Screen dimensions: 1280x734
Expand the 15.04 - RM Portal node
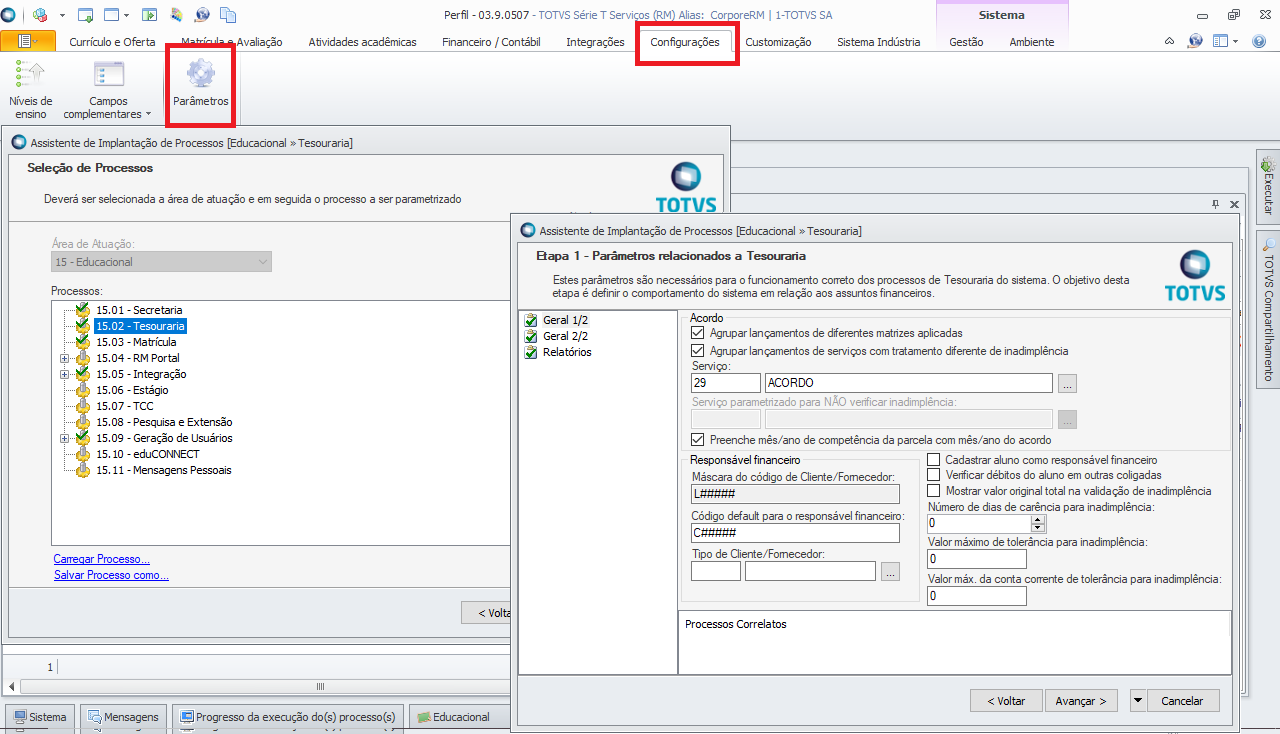click(x=65, y=358)
